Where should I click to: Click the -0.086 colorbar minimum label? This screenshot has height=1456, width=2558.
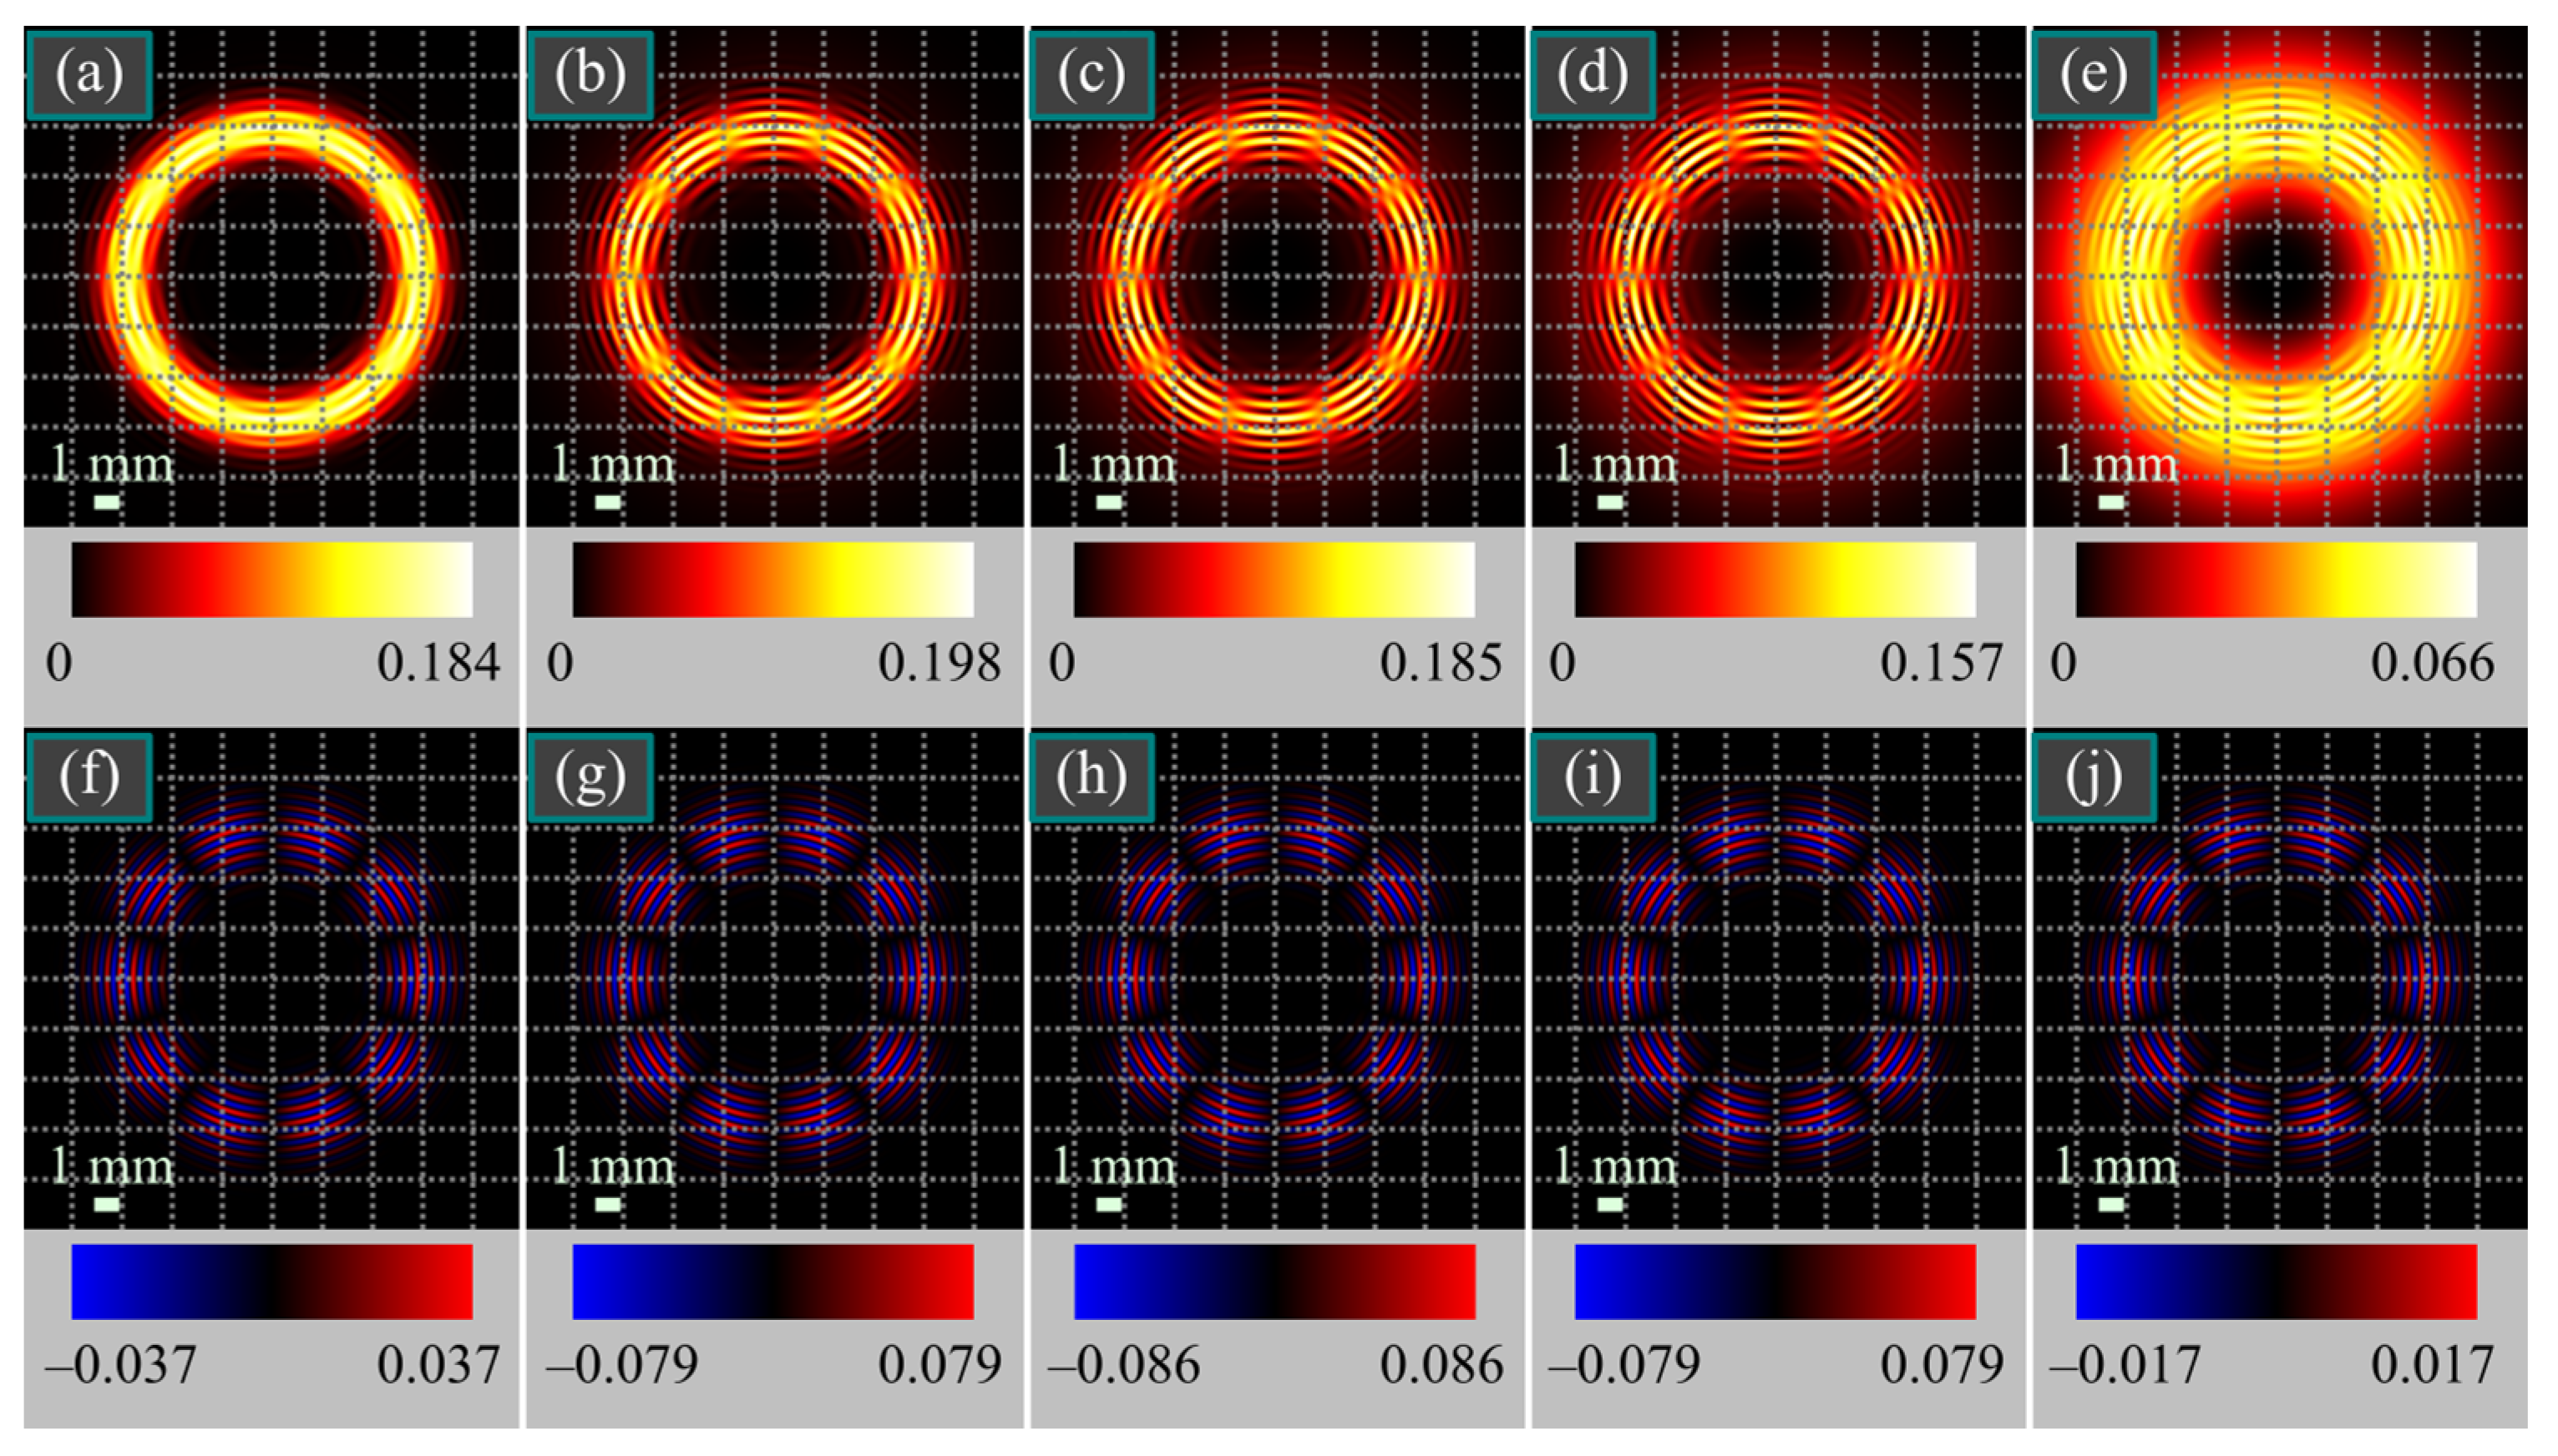[1124, 1365]
